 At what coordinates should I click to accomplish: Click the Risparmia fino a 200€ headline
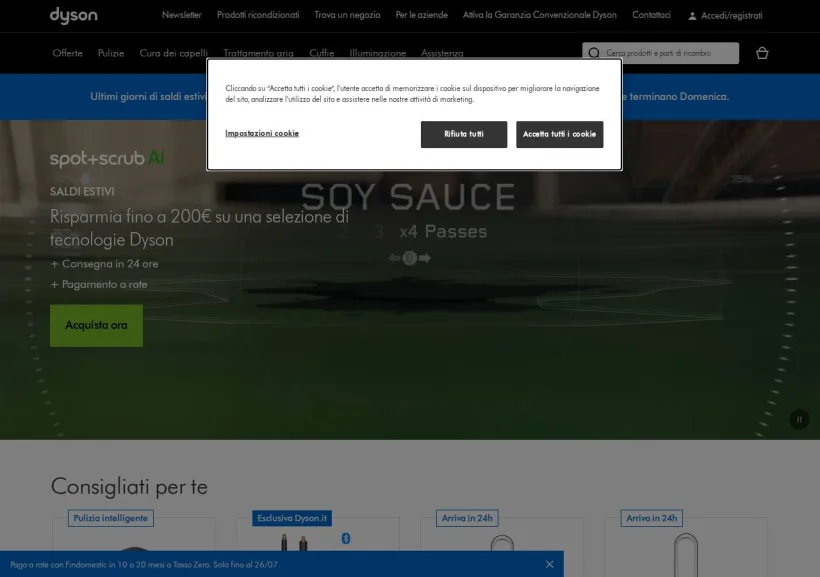click(199, 228)
